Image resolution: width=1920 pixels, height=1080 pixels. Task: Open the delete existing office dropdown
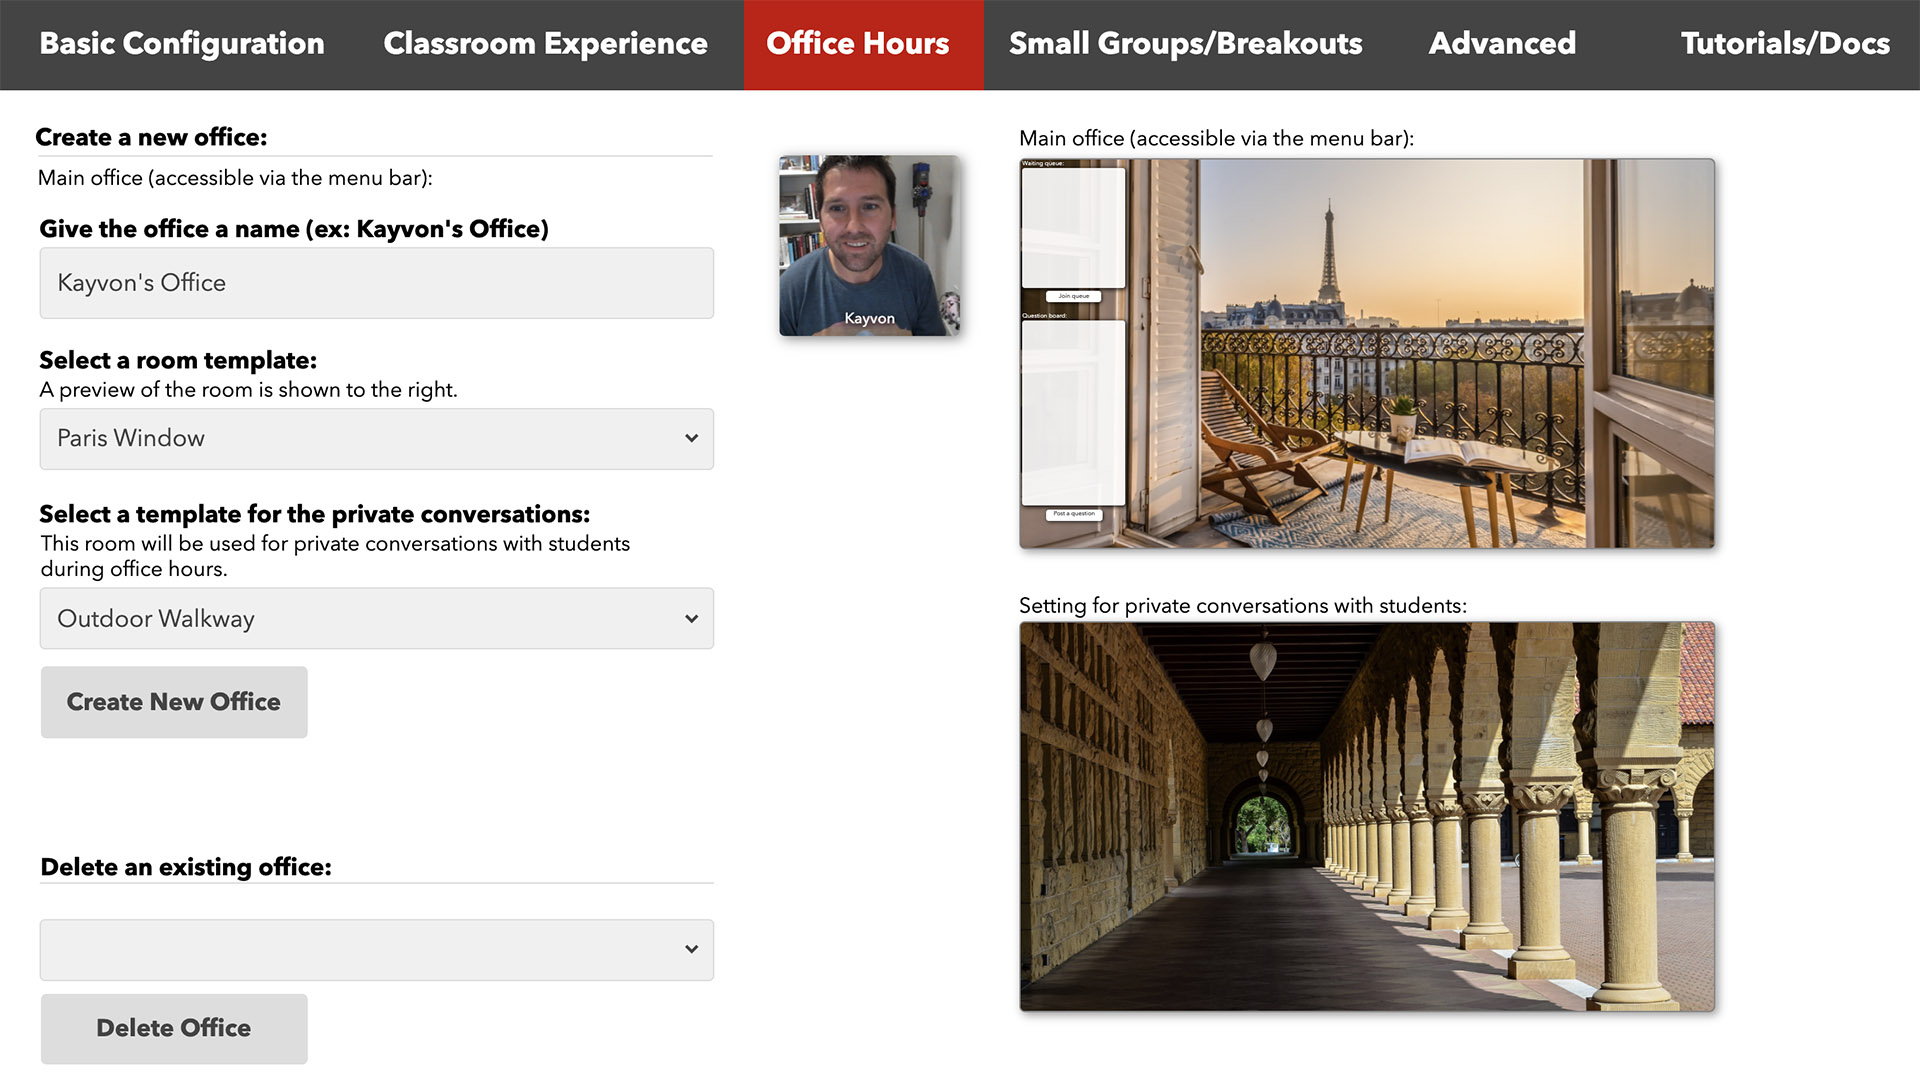(x=377, y=950)
